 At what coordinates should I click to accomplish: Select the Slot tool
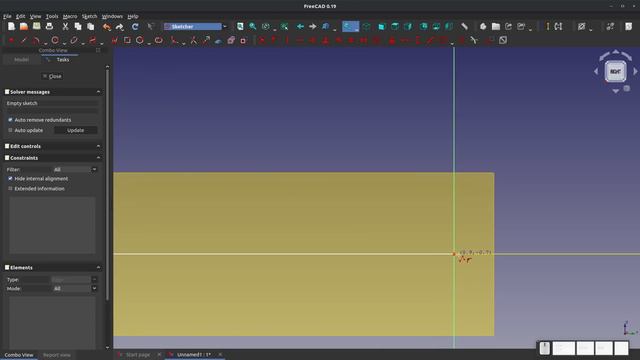point(158,40)
